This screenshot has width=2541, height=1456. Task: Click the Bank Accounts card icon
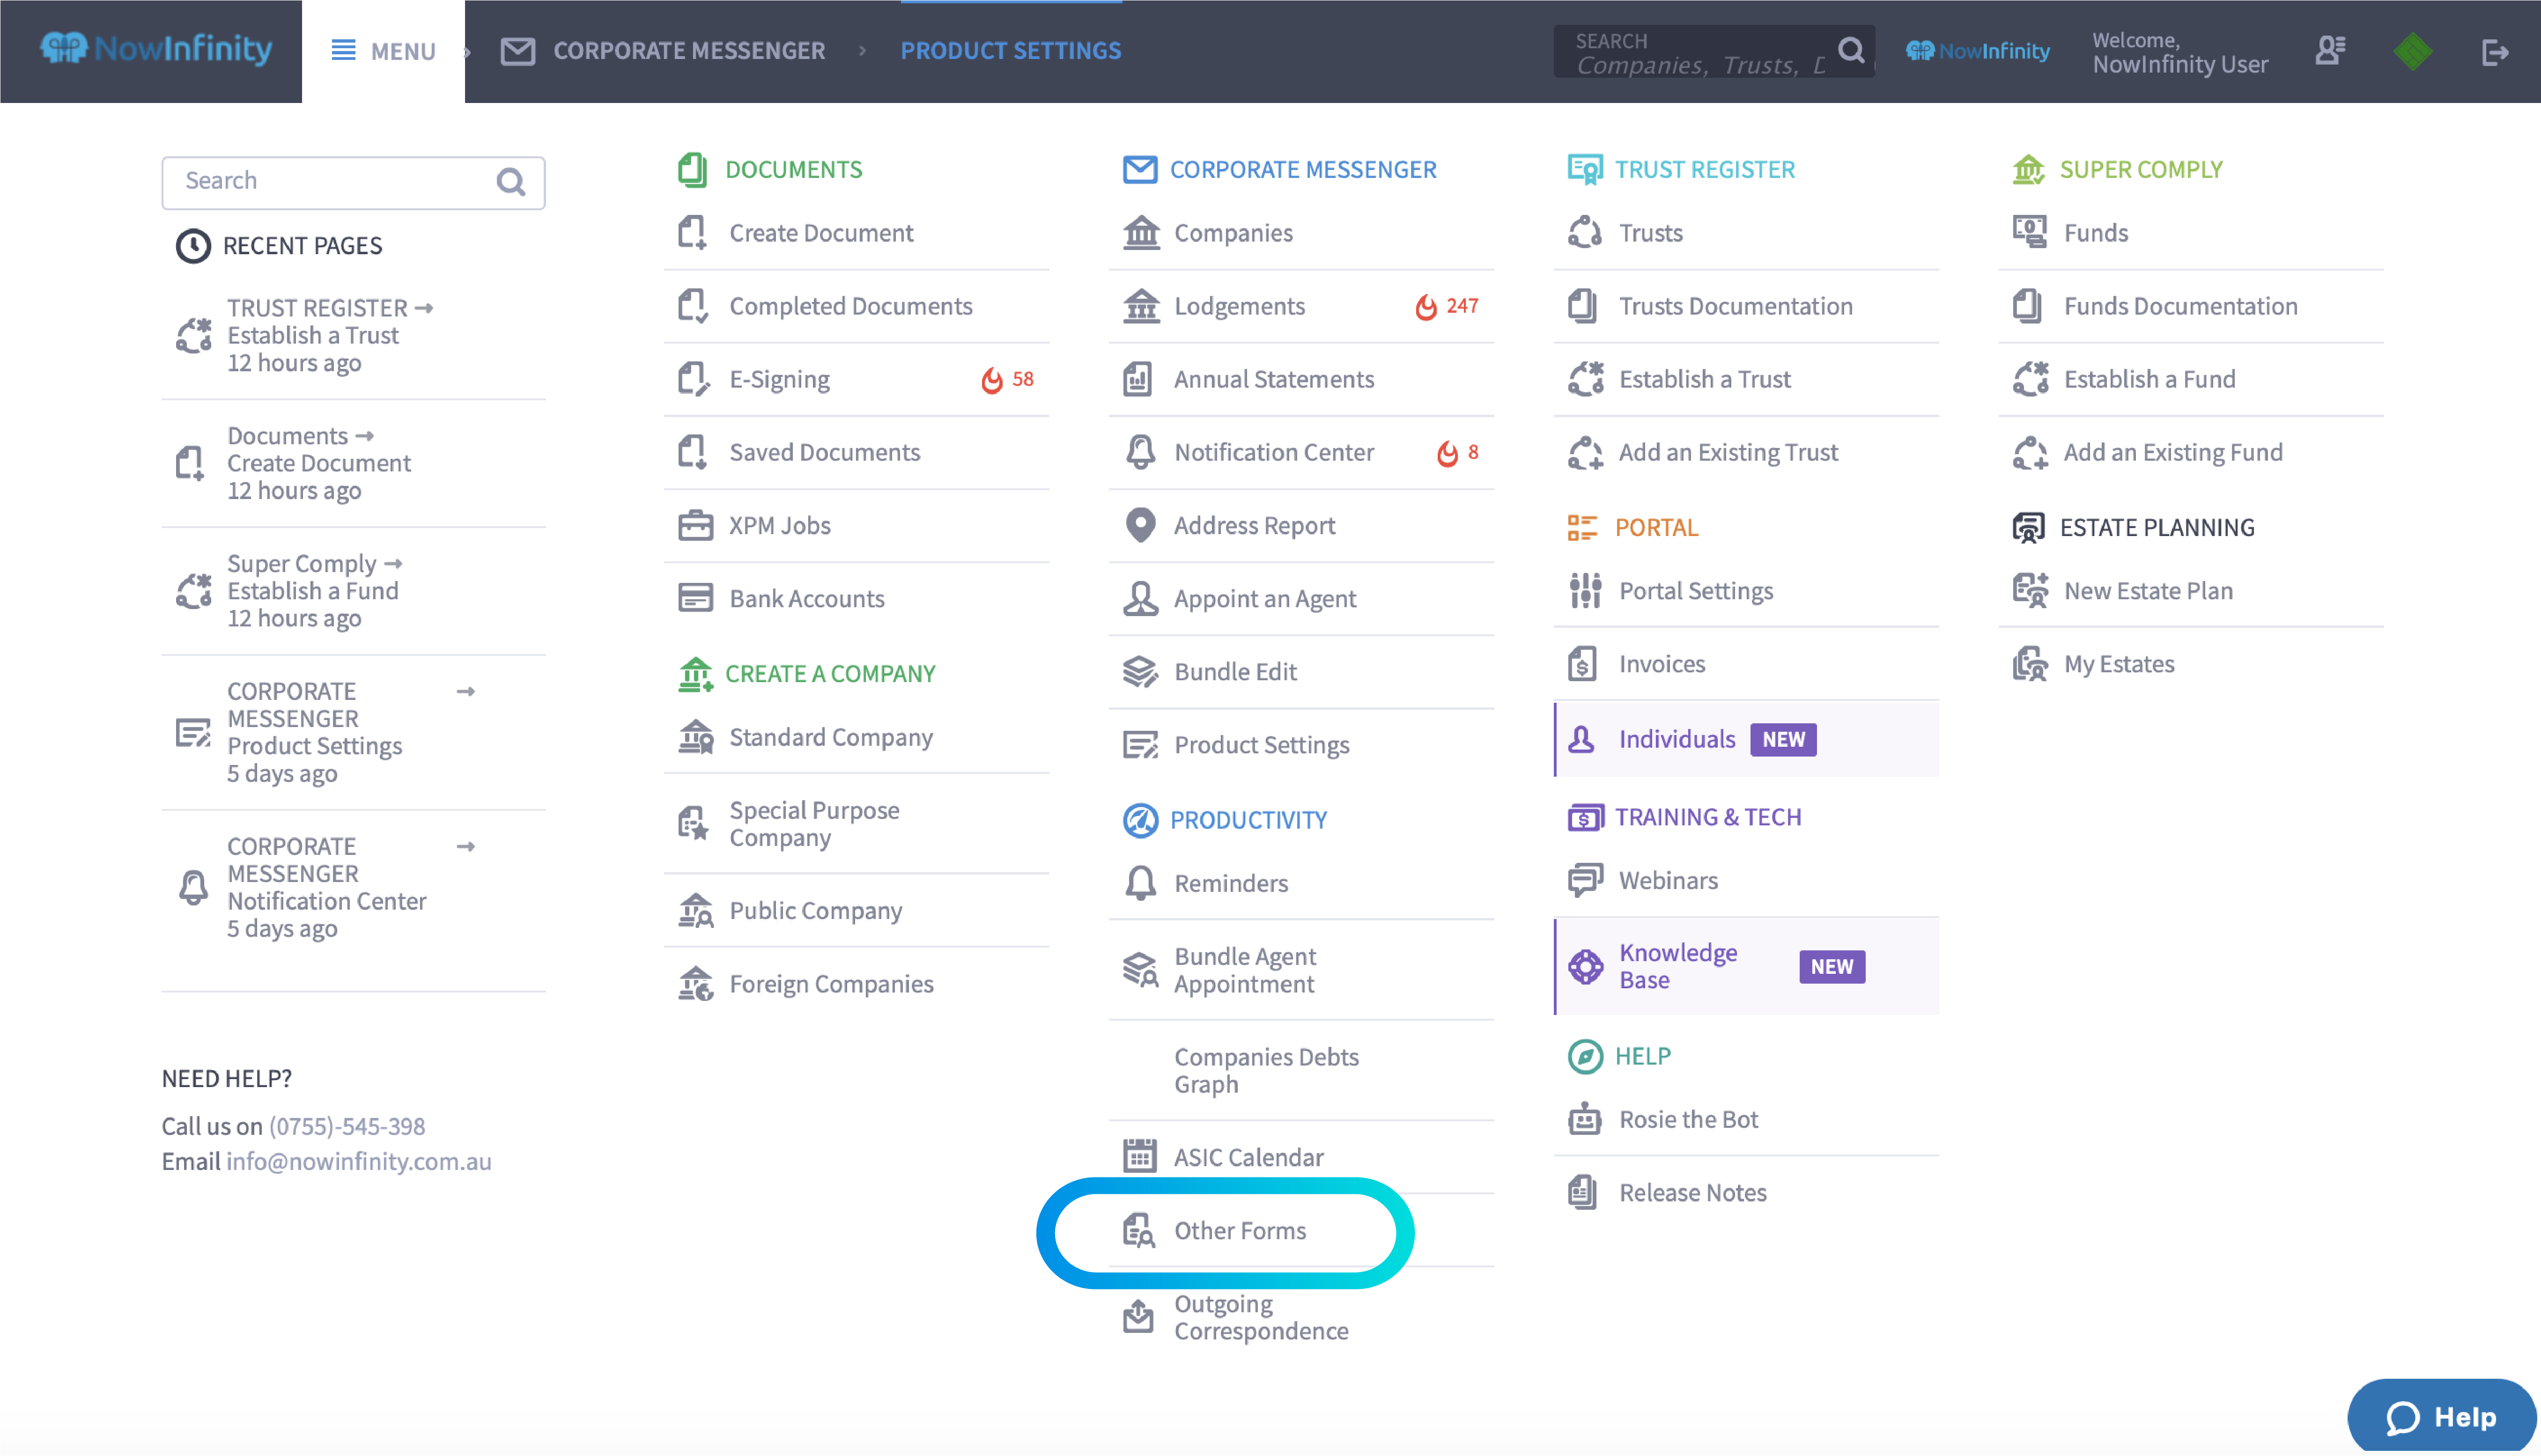click(695, 598)
